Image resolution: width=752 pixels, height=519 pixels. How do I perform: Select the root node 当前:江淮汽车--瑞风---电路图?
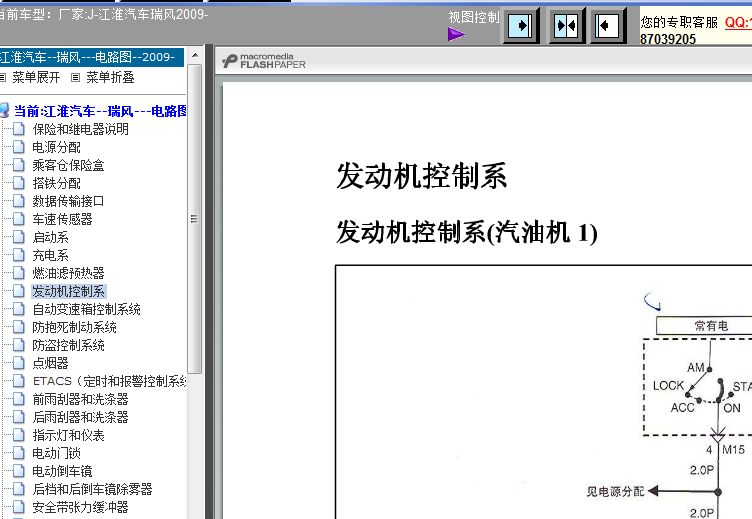(100, 111)
